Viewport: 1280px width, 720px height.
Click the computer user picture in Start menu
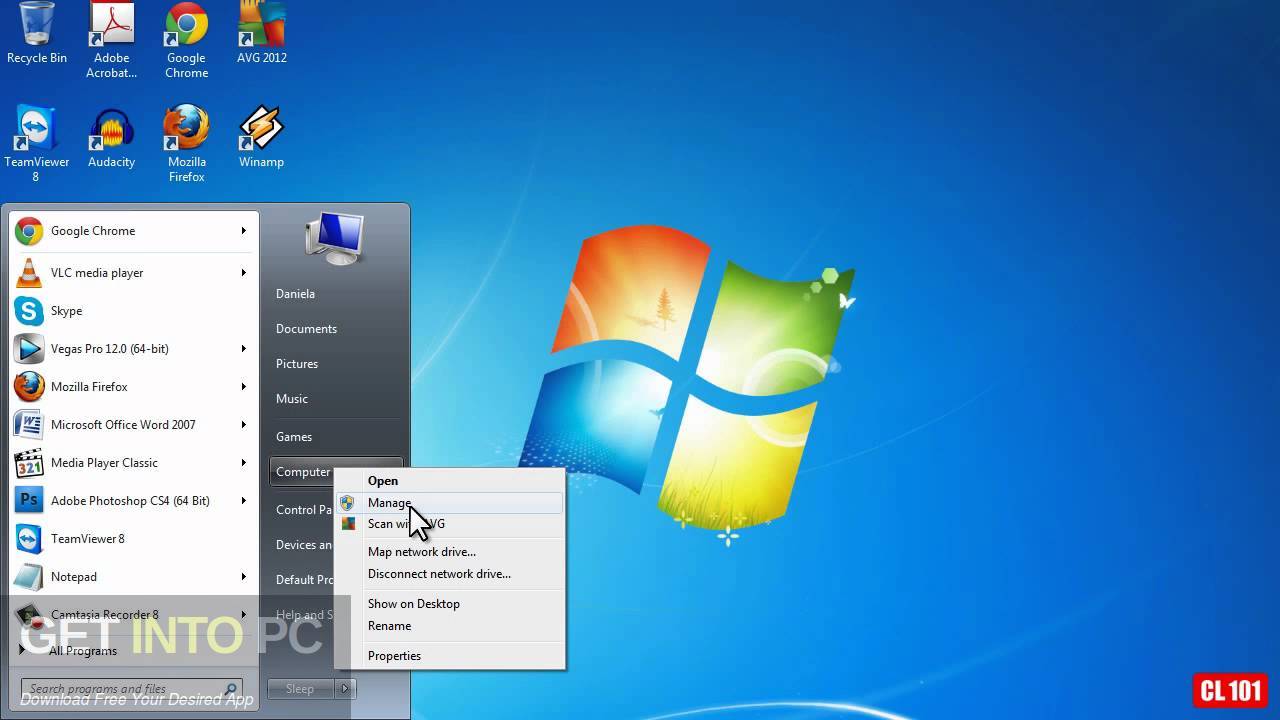(x=335, y=238)
